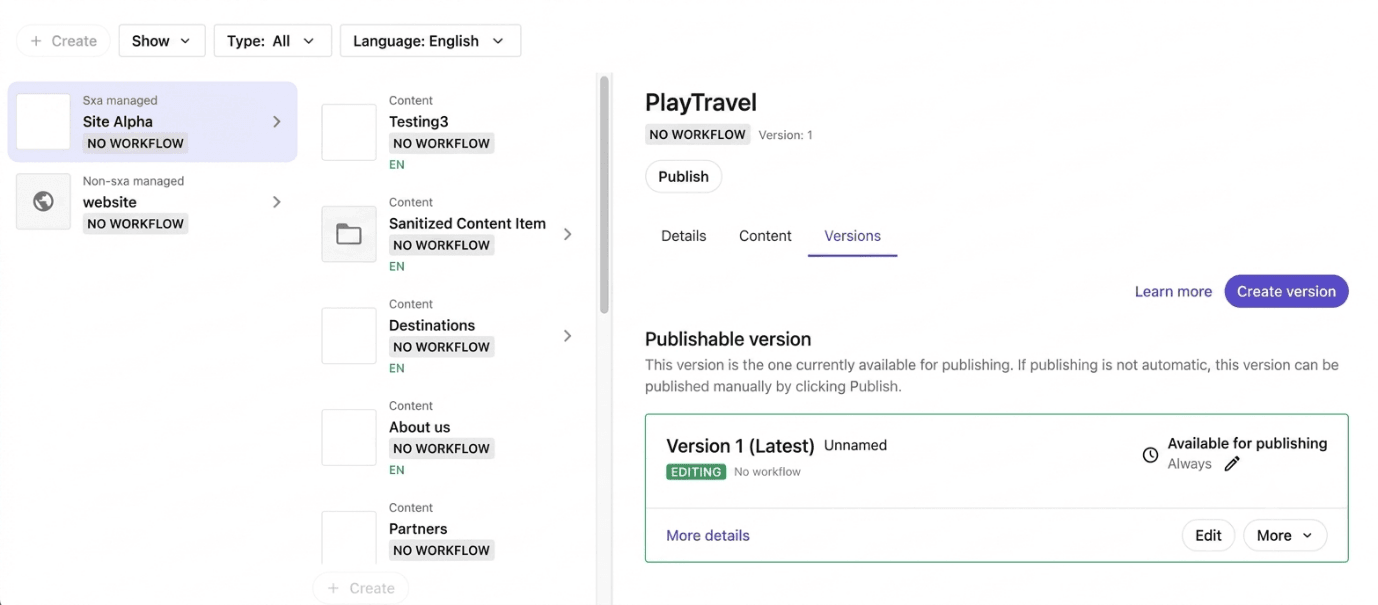This screenshot has height=605, width=1378.
Task: Switch to the Content tab
Action: click(765, 236)
